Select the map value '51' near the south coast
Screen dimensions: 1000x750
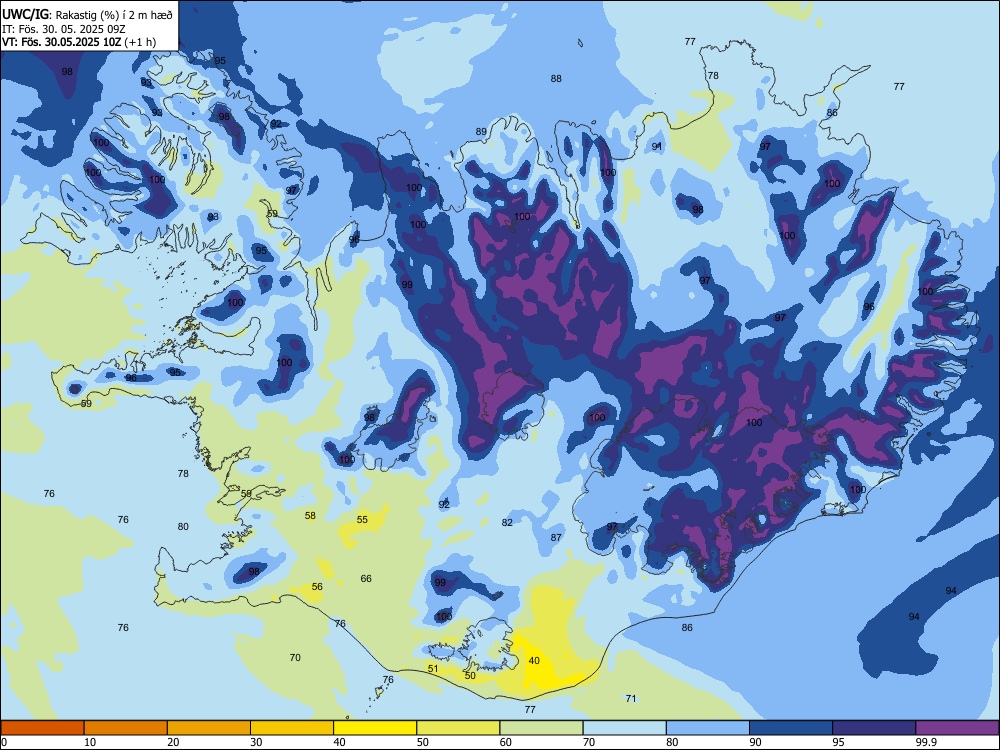pyautogui.click(x=433, y=668)
